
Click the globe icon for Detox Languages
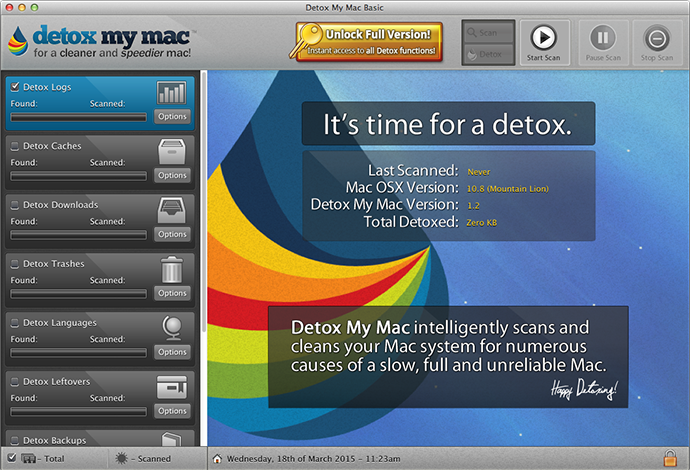[172, 328]
